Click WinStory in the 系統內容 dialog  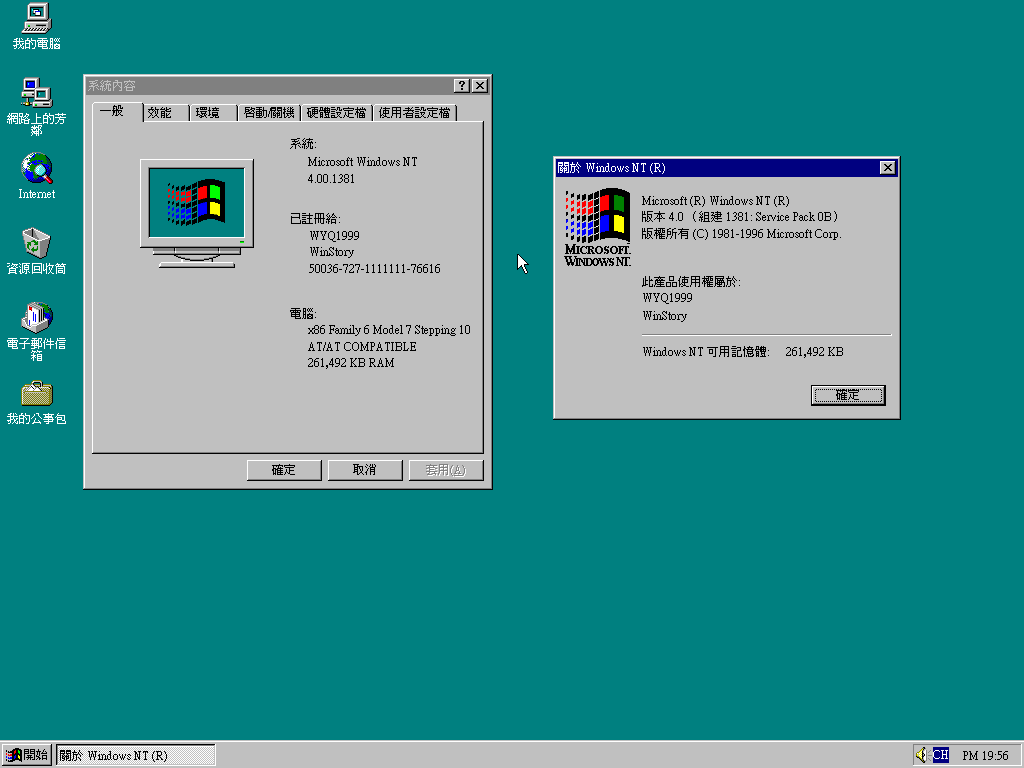click(332, 252)
